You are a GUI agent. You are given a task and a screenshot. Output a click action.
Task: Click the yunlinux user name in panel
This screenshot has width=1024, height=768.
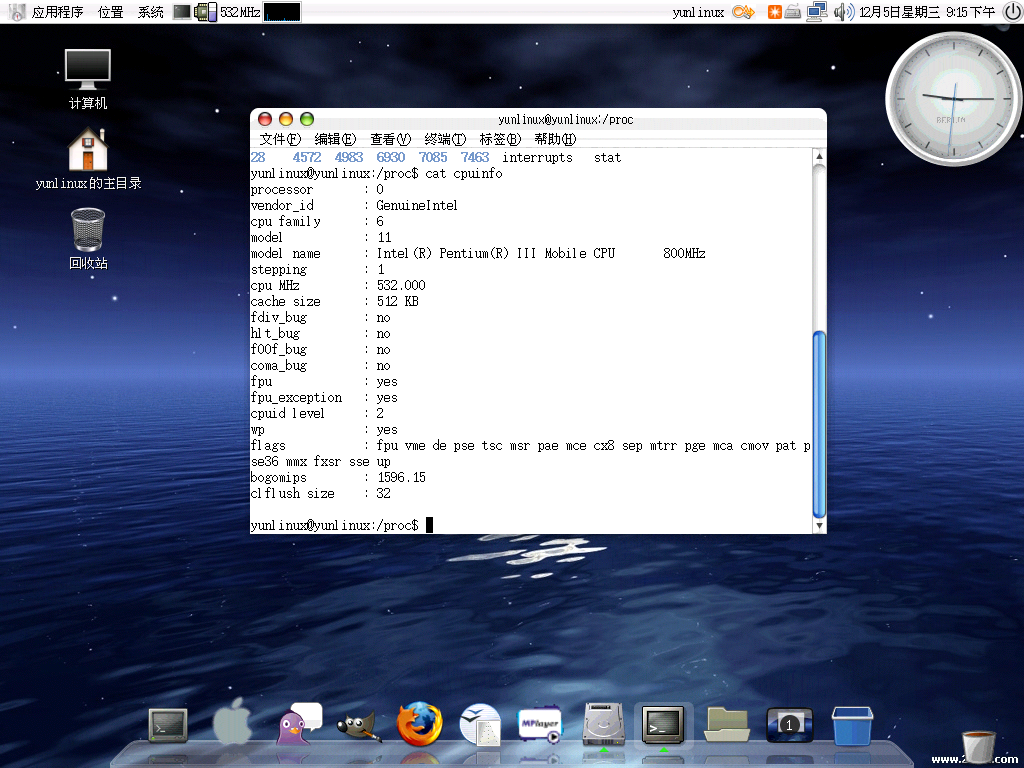click(x=698, y=12)
